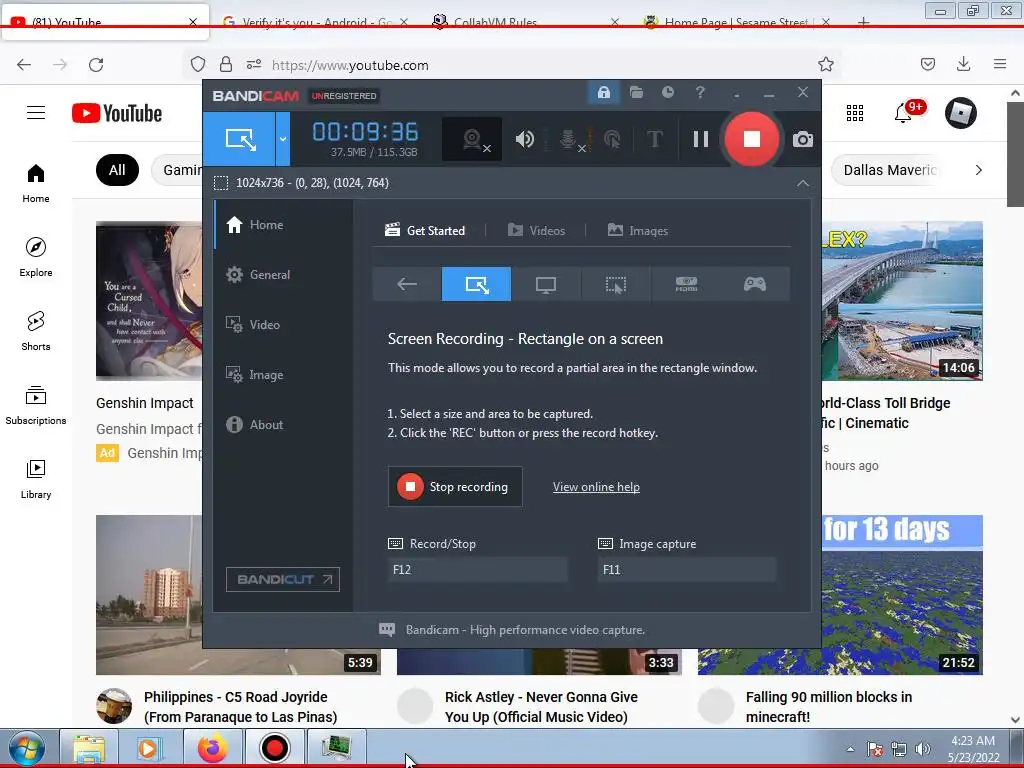Open Image settings in Bandicam sidebar

pyautogui.click(x=284, y=375)
